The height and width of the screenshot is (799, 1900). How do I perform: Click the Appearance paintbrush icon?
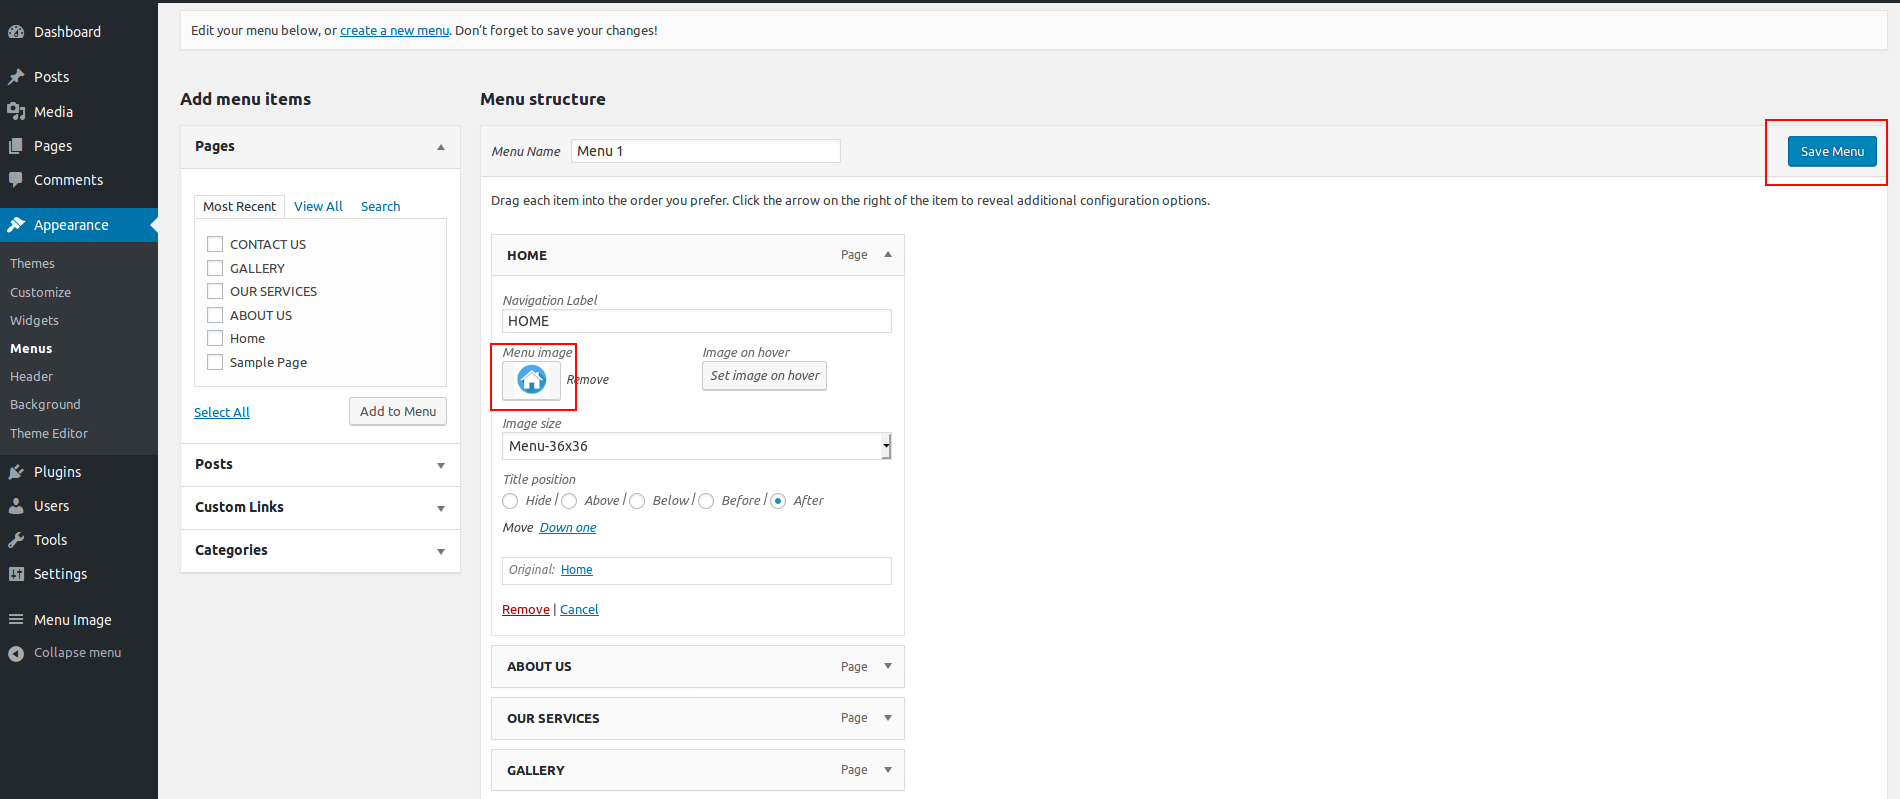[16, 225]
